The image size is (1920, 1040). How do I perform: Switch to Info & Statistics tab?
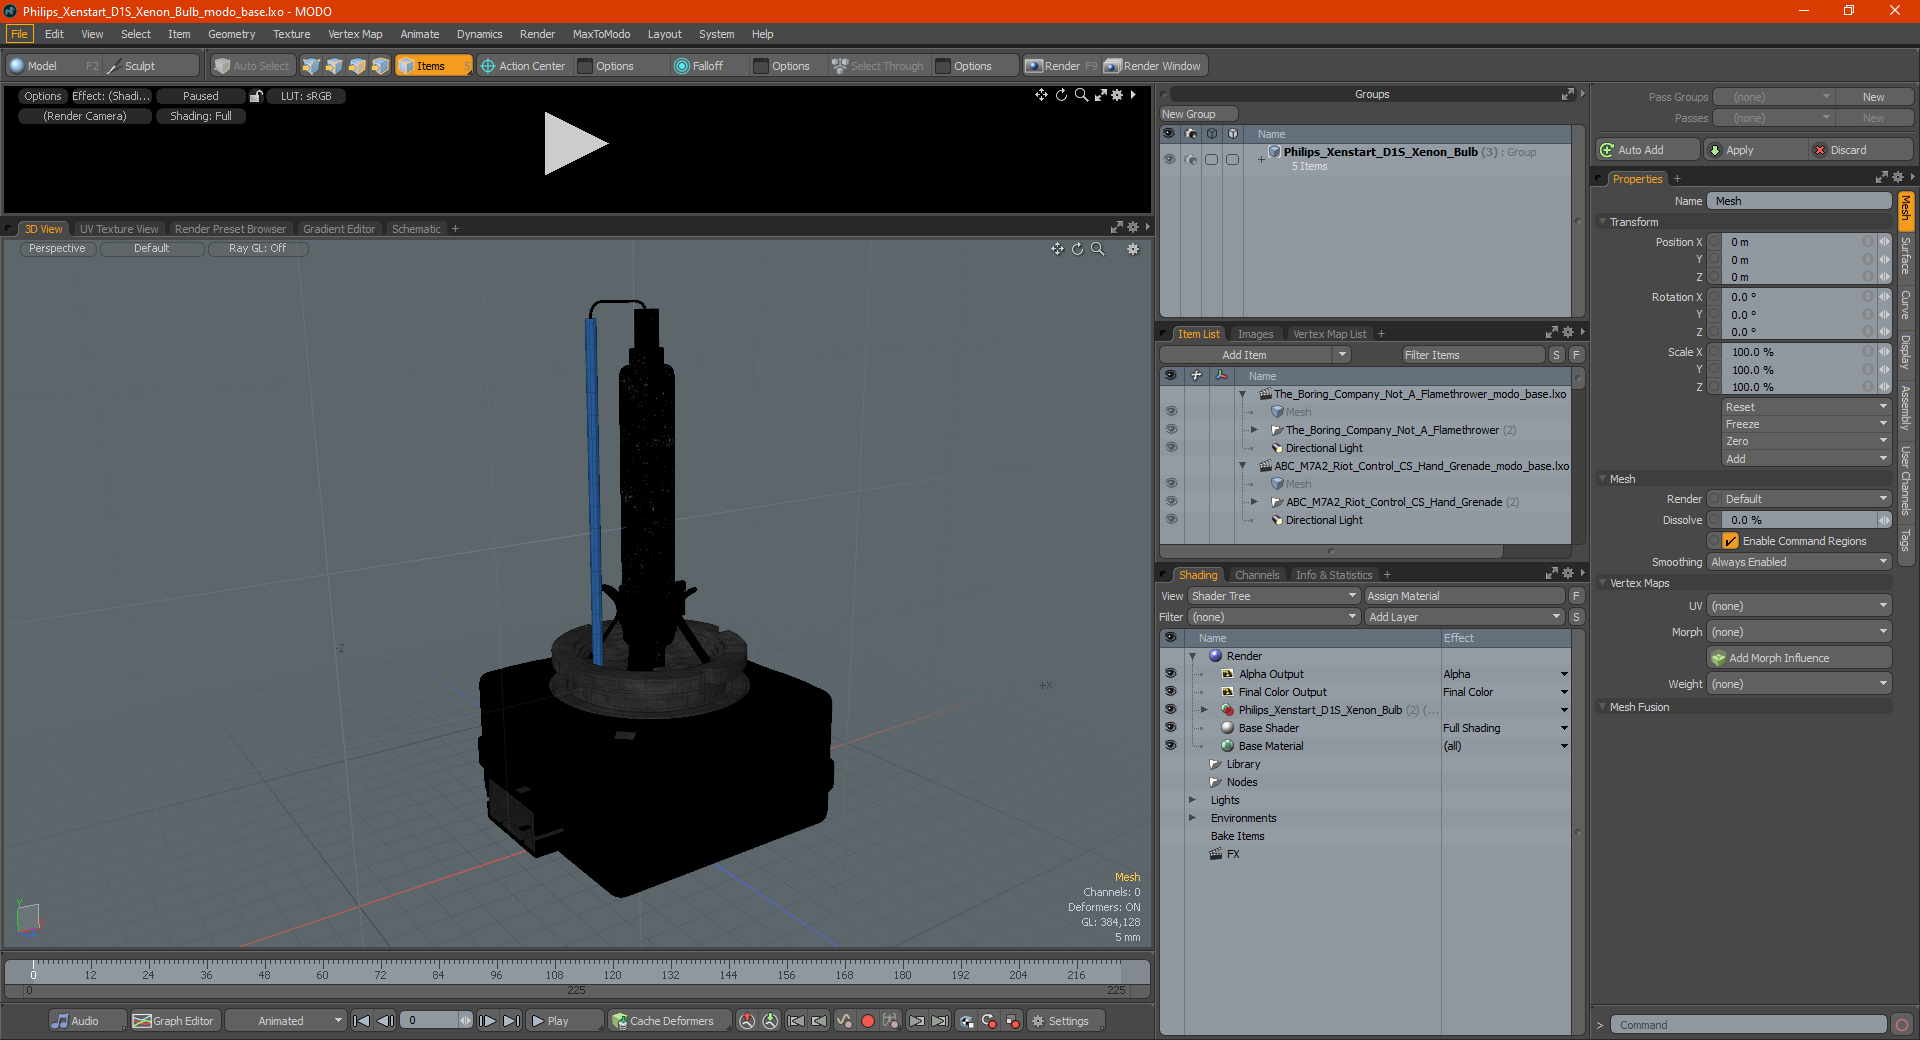pyautogui.click(x=1334, y=575)
